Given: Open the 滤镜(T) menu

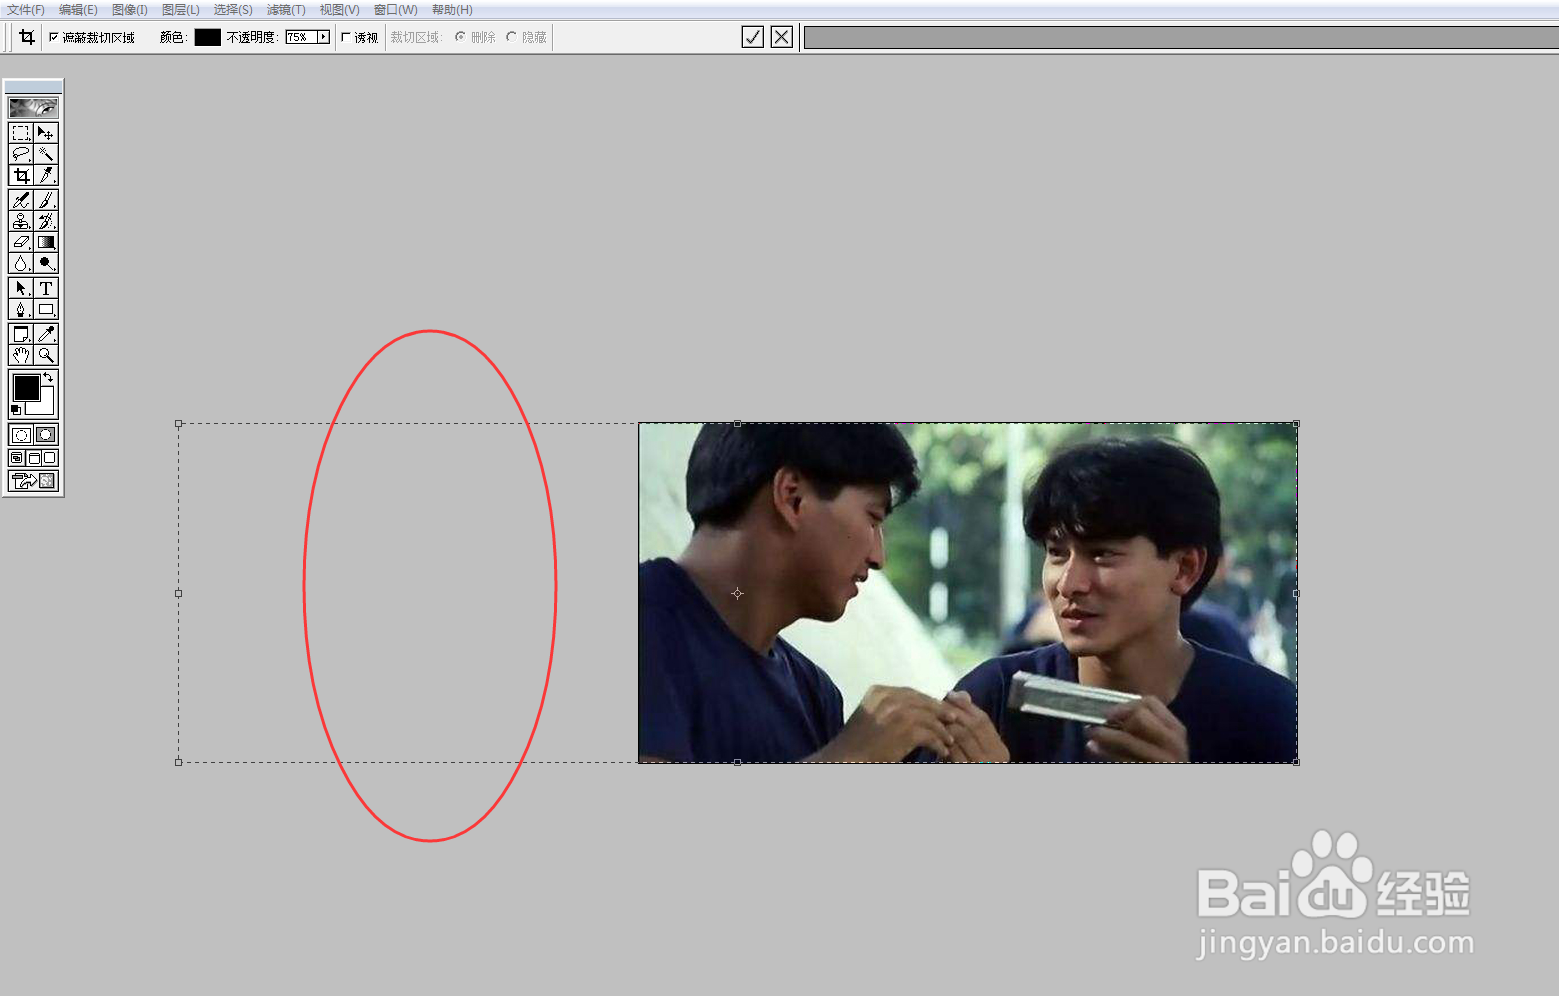Looking at the screenshot, I should [x=286, y=9].
